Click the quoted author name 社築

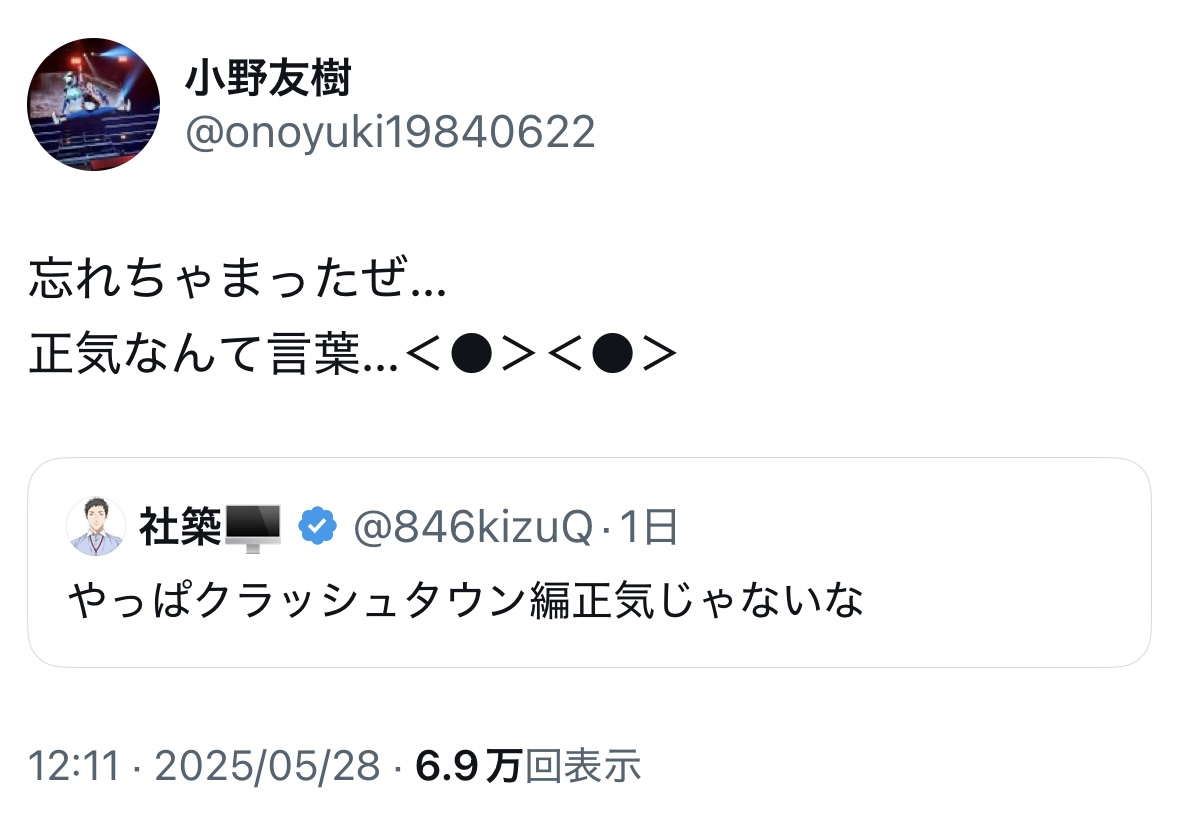[180, 526]
